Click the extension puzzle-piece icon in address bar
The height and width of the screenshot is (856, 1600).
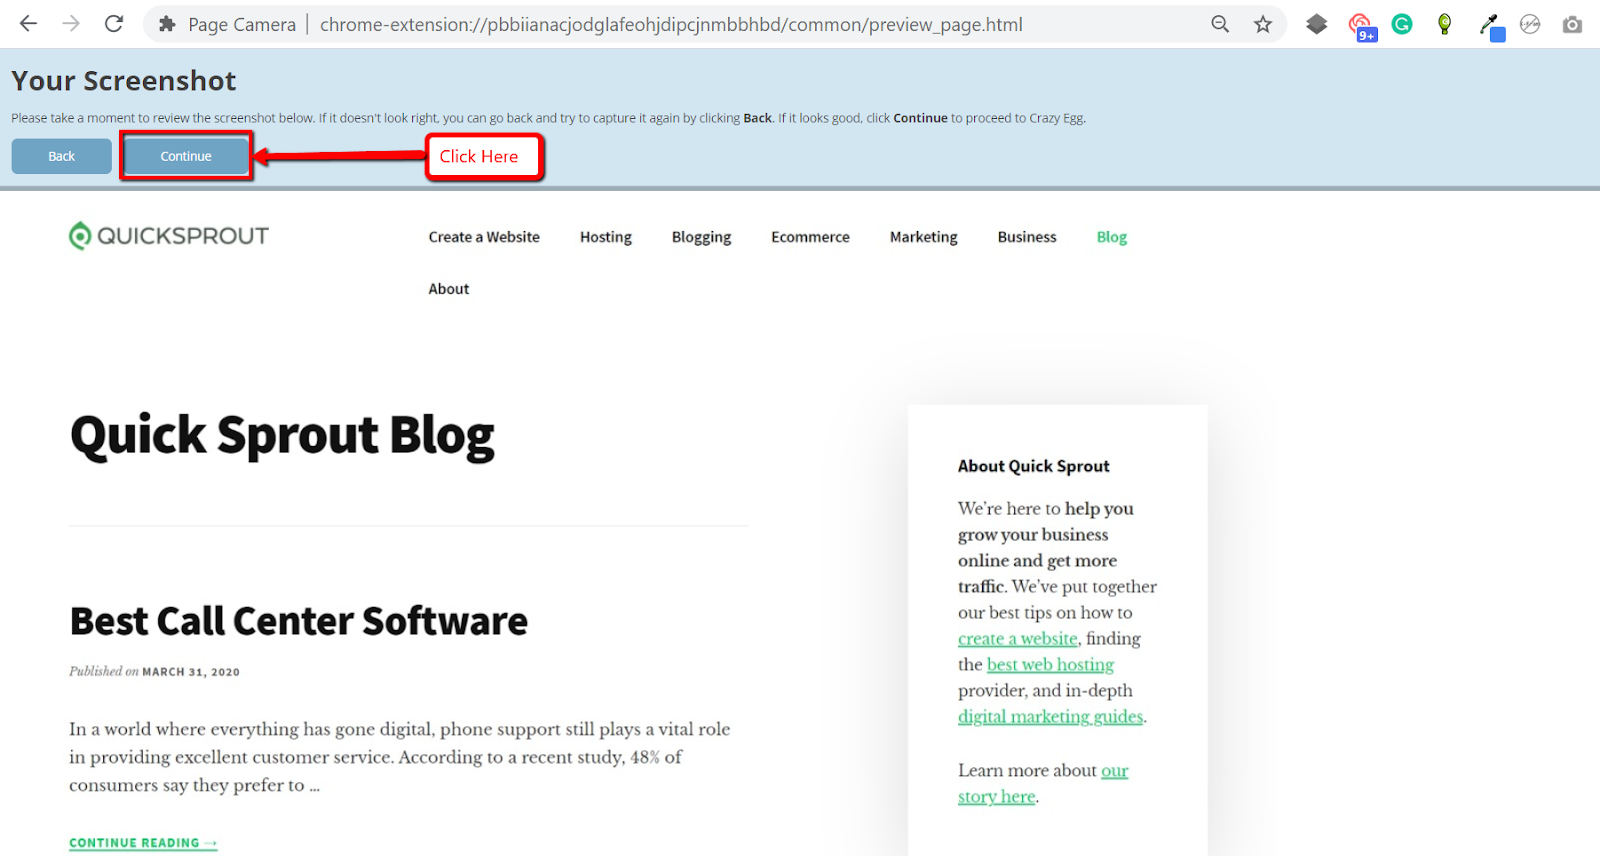(x=167, y=24)
